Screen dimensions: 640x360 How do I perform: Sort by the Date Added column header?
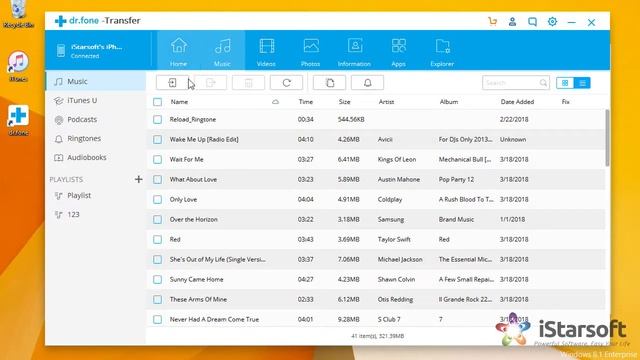coord(517,102)
